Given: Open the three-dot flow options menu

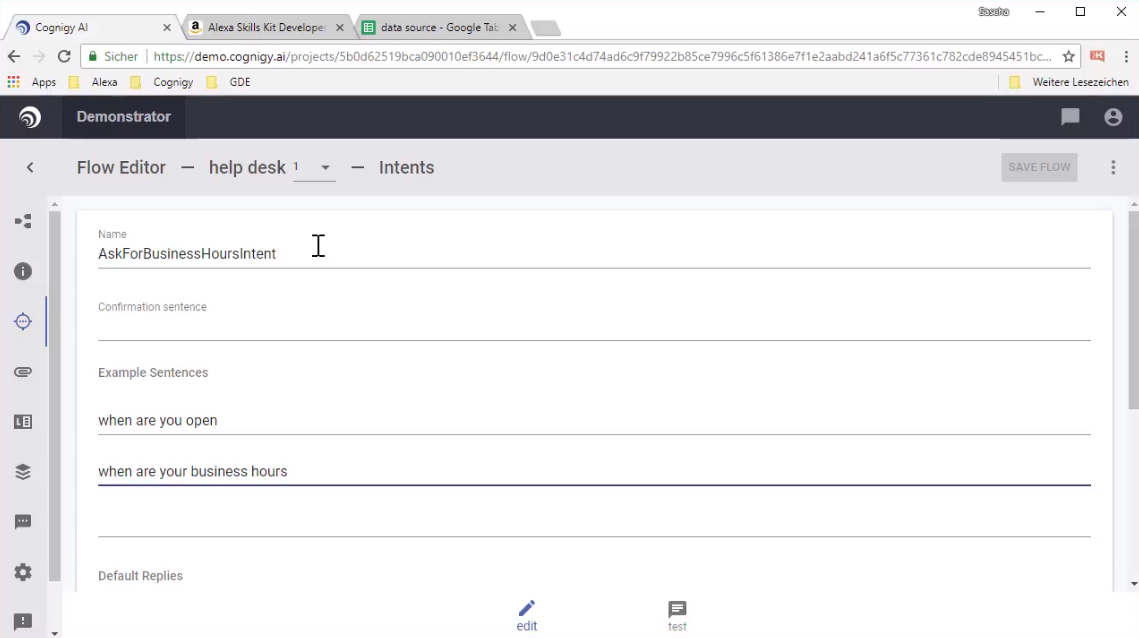Looking at the screenshot, I should click(x=1113, y=168).
